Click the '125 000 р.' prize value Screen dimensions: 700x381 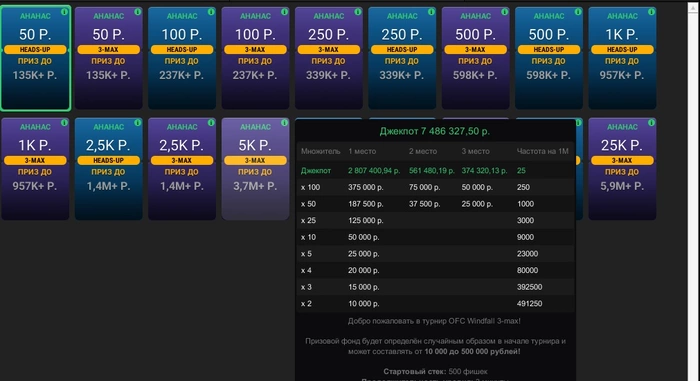click(x=366, y=221)
